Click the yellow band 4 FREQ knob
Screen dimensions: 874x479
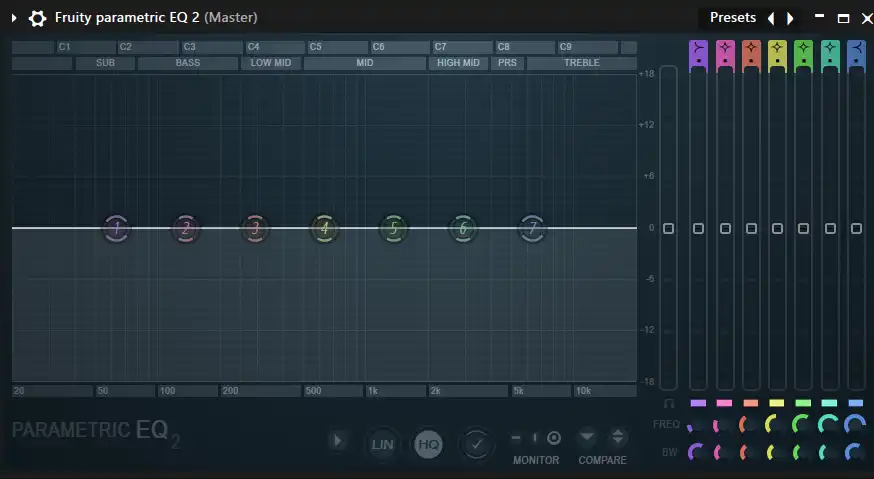coord(776,425)
